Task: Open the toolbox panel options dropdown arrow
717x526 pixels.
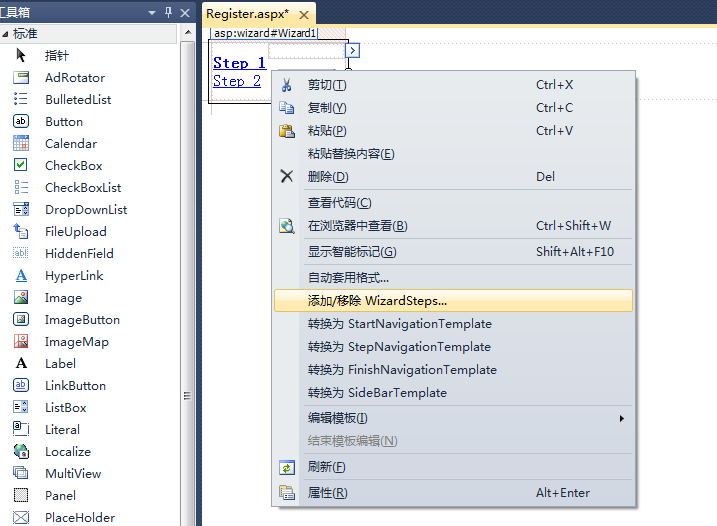Action: tap(152, 13)
